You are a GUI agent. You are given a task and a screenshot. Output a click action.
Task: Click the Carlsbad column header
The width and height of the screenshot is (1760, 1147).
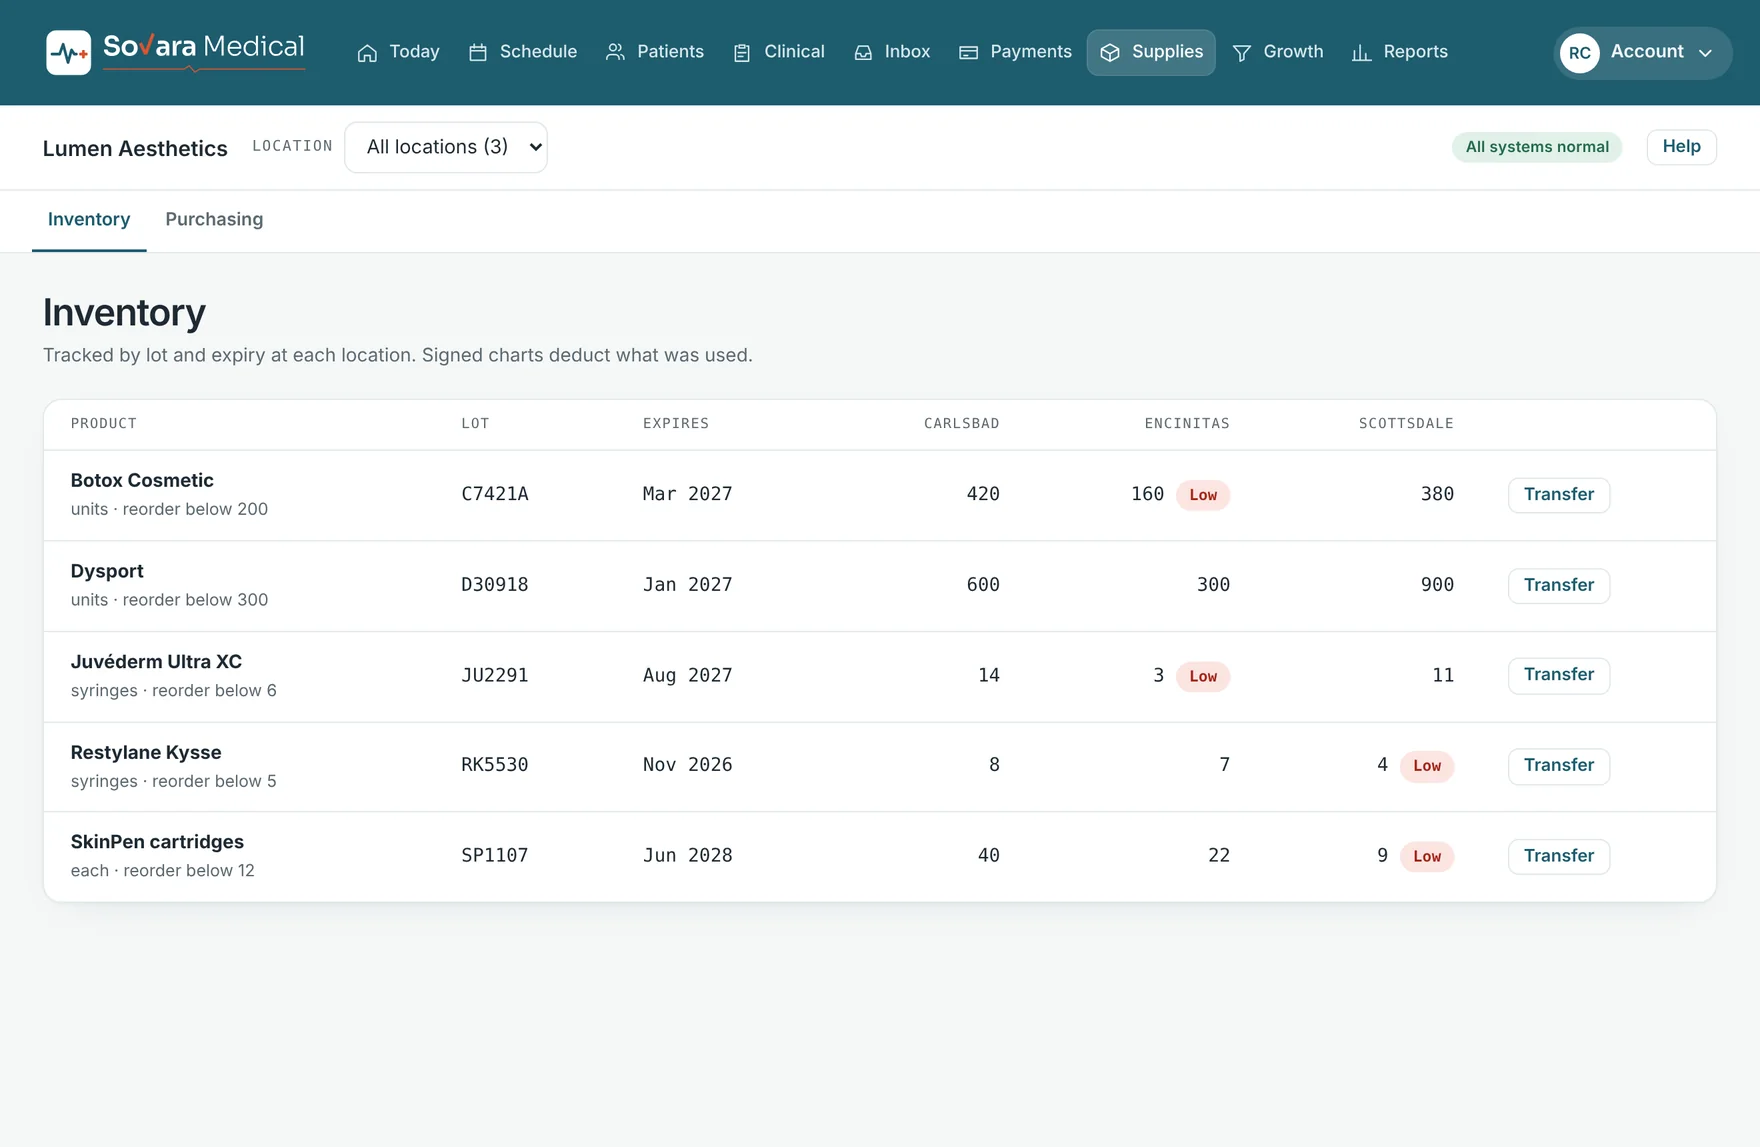(962, 424)
